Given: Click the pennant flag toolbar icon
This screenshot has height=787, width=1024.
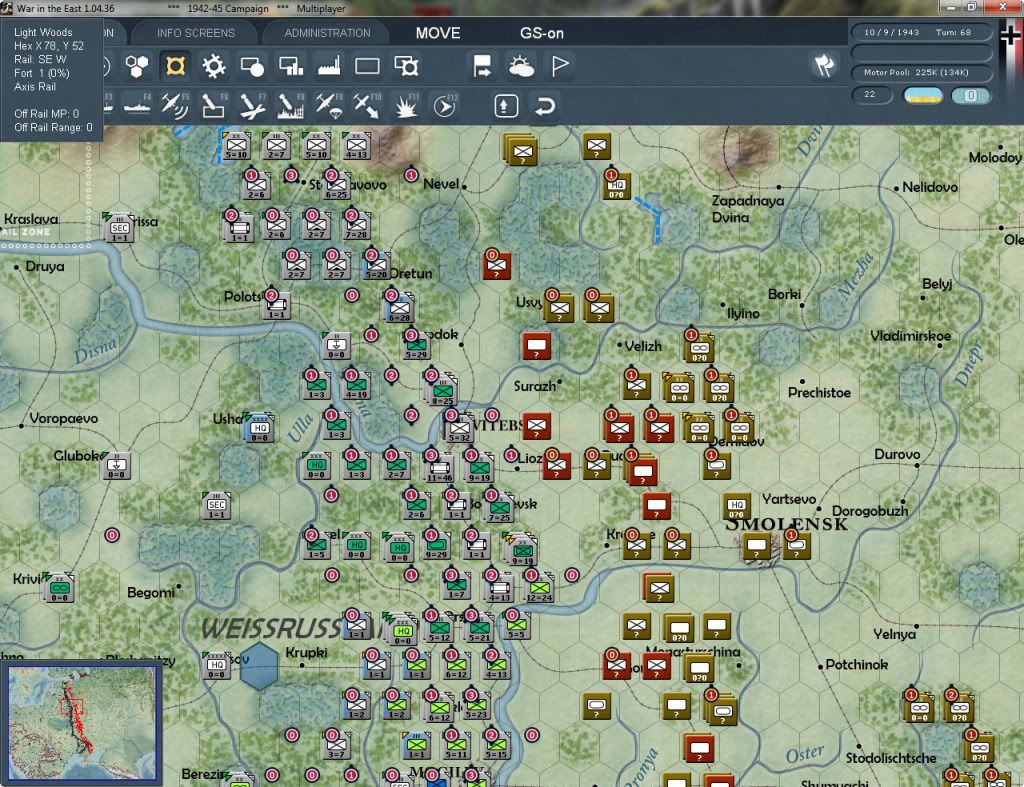Looking at the screenshot, I should [560, 66].
